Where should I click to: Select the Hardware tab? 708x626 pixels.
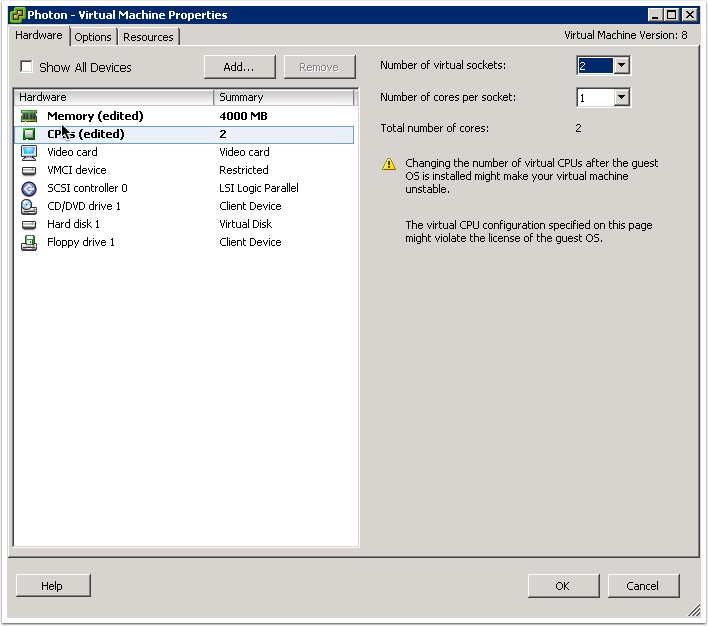pyautogui.click(x=39, y=36)
